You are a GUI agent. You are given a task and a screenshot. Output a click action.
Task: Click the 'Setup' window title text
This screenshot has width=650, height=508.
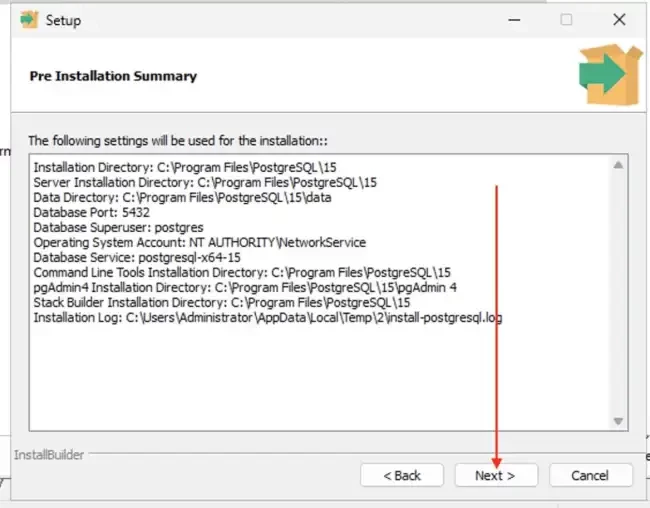click(x=63, y=20)
